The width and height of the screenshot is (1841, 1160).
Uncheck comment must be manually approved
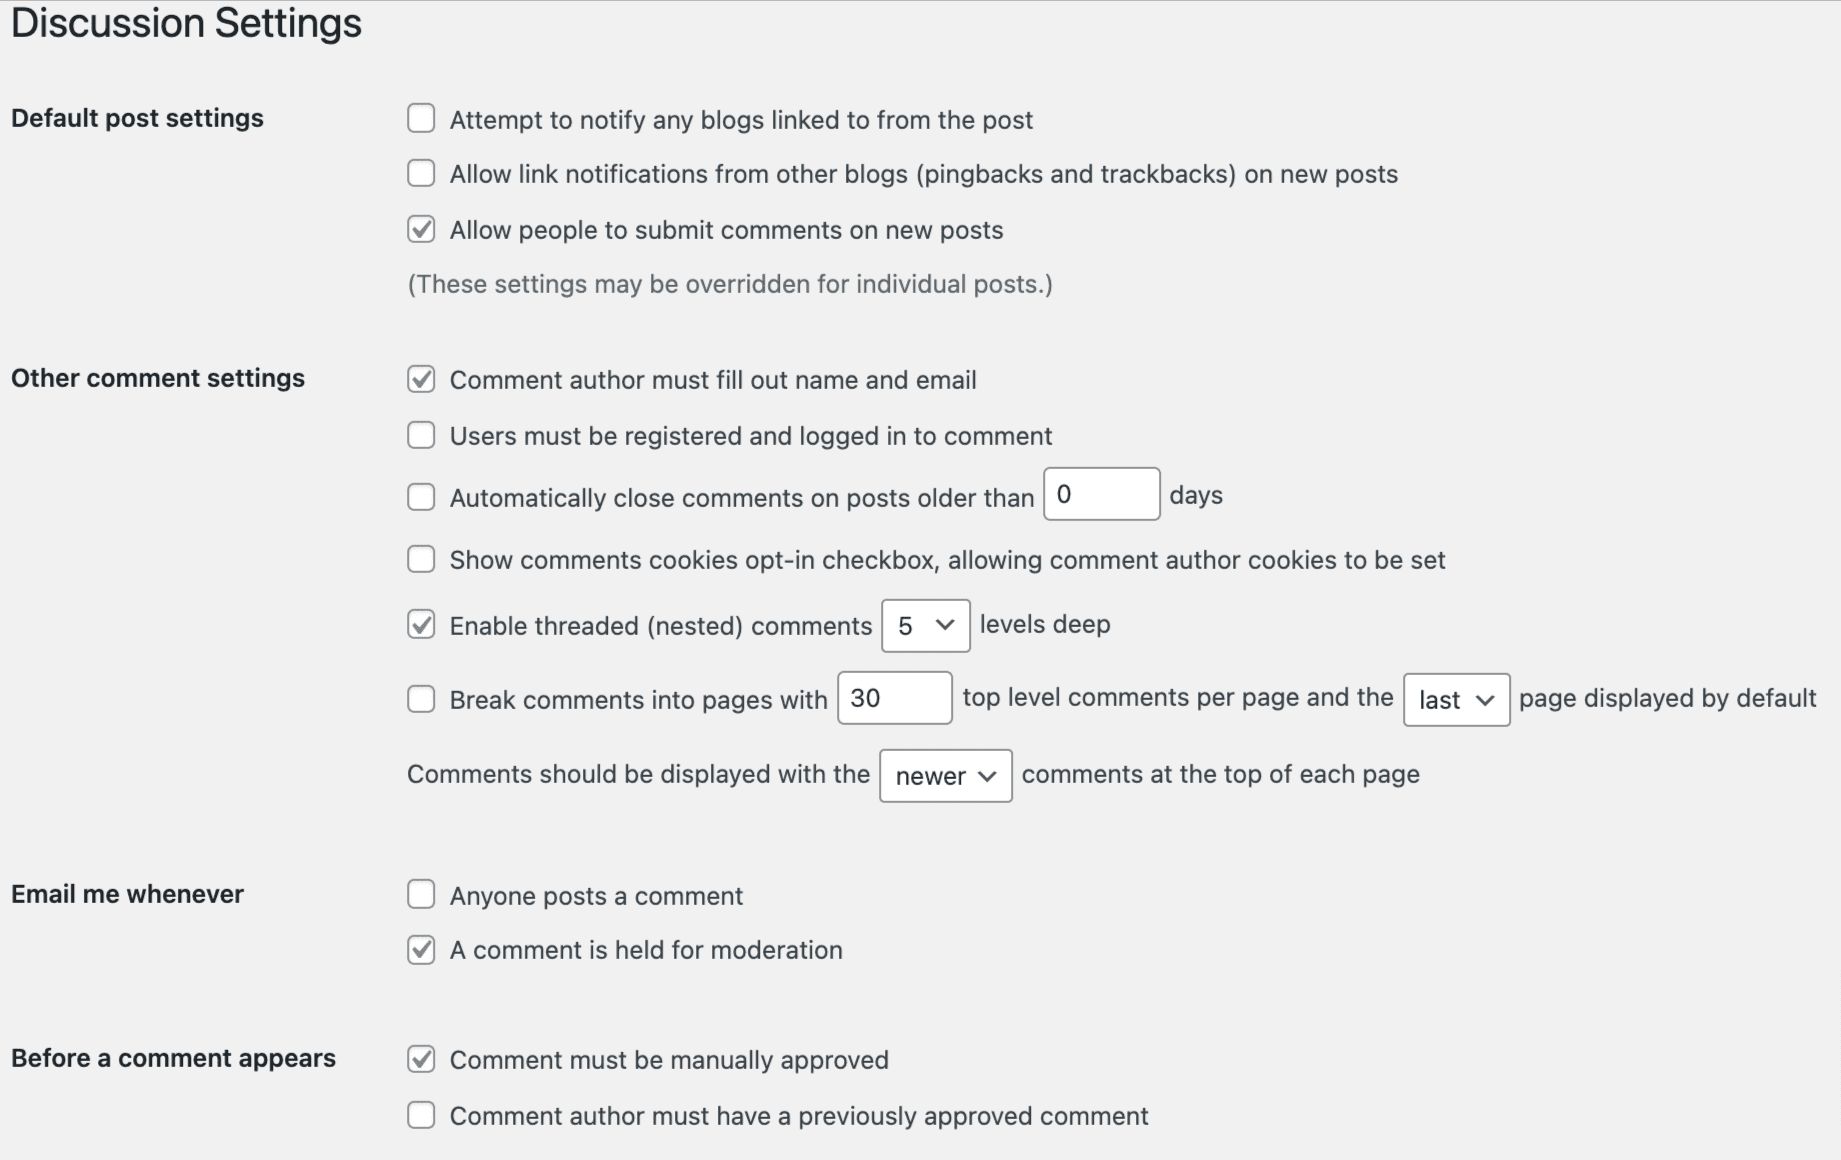click(x=421, y=1059)
